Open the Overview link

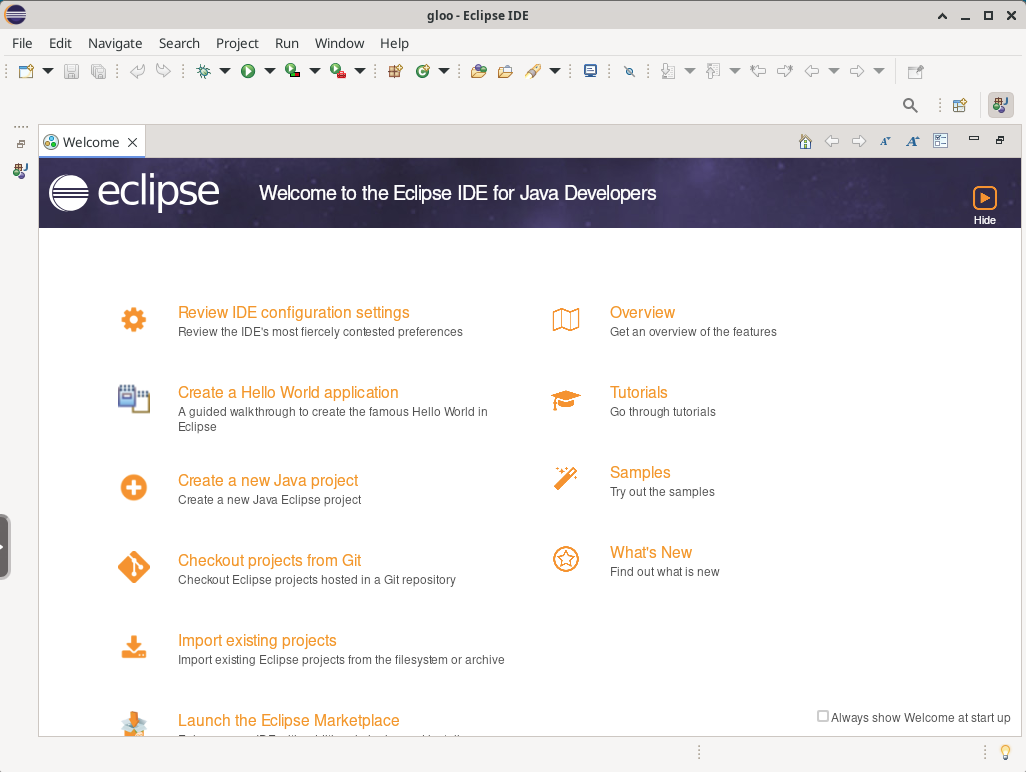[642, 313]
